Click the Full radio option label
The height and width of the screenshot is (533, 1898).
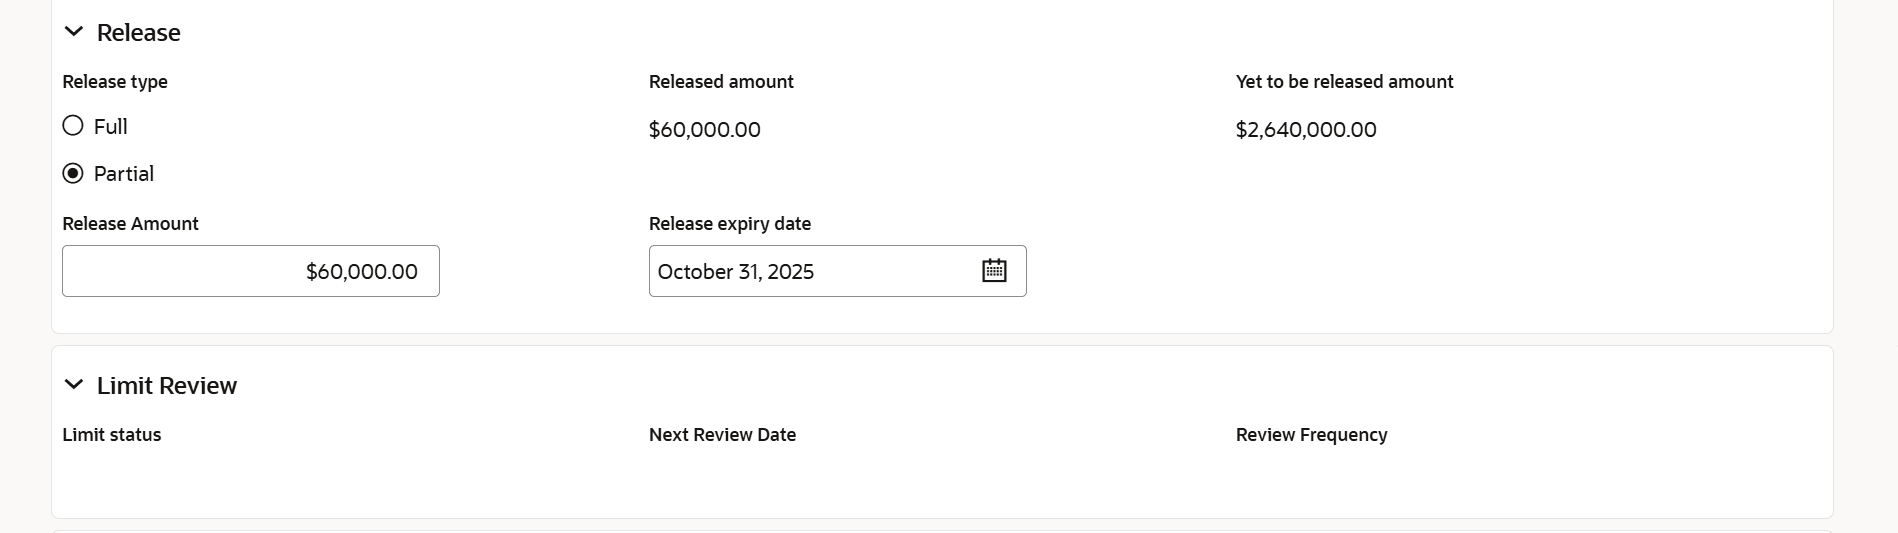(x=111, y=127)
